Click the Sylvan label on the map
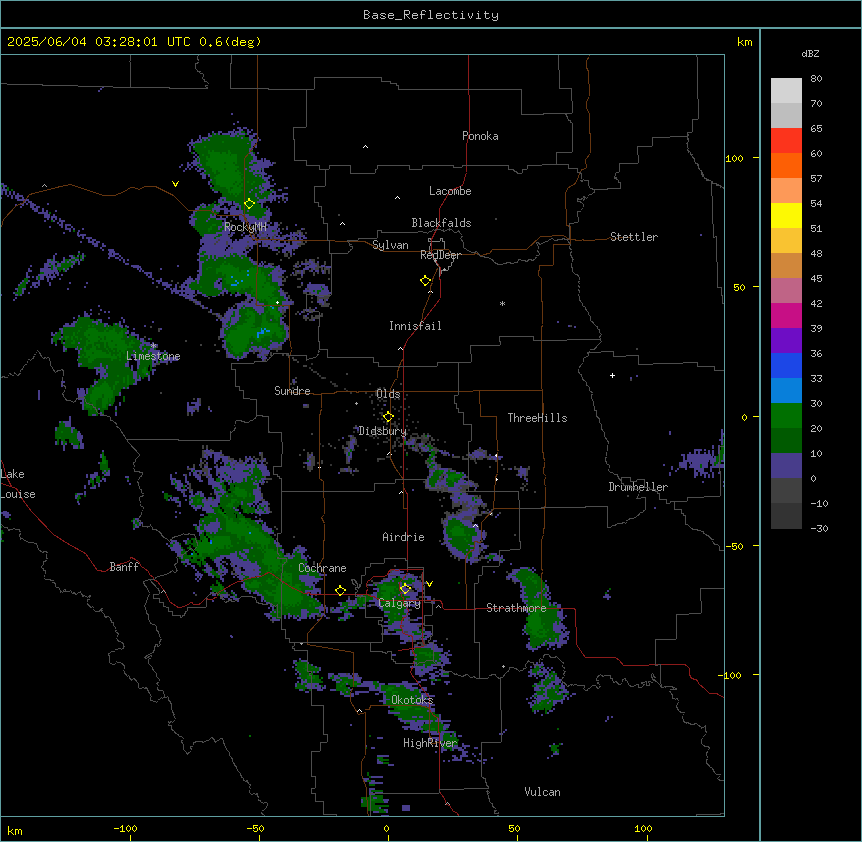This screenshot has height=842, width=862. (390, 245)
